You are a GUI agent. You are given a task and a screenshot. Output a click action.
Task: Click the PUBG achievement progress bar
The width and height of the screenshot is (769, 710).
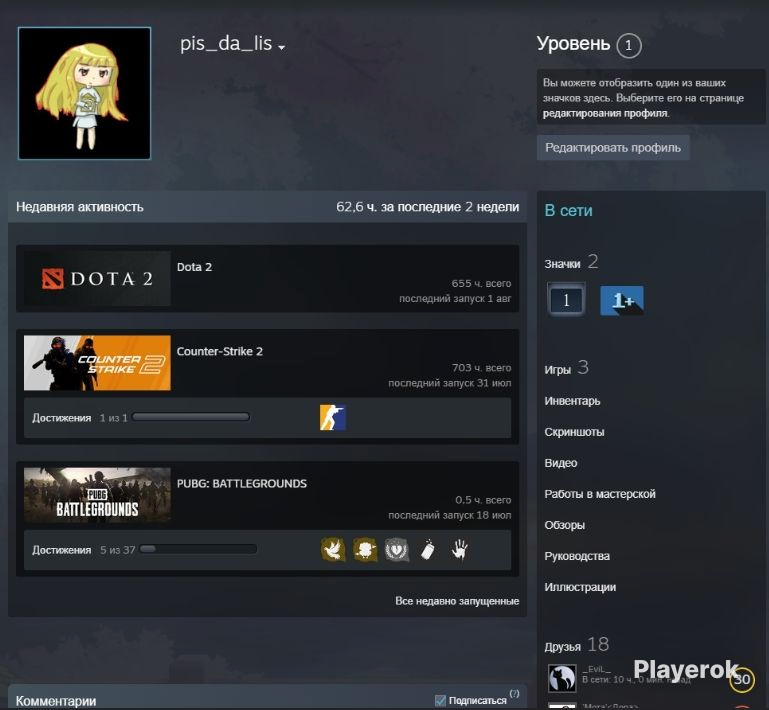coord(198,549)
